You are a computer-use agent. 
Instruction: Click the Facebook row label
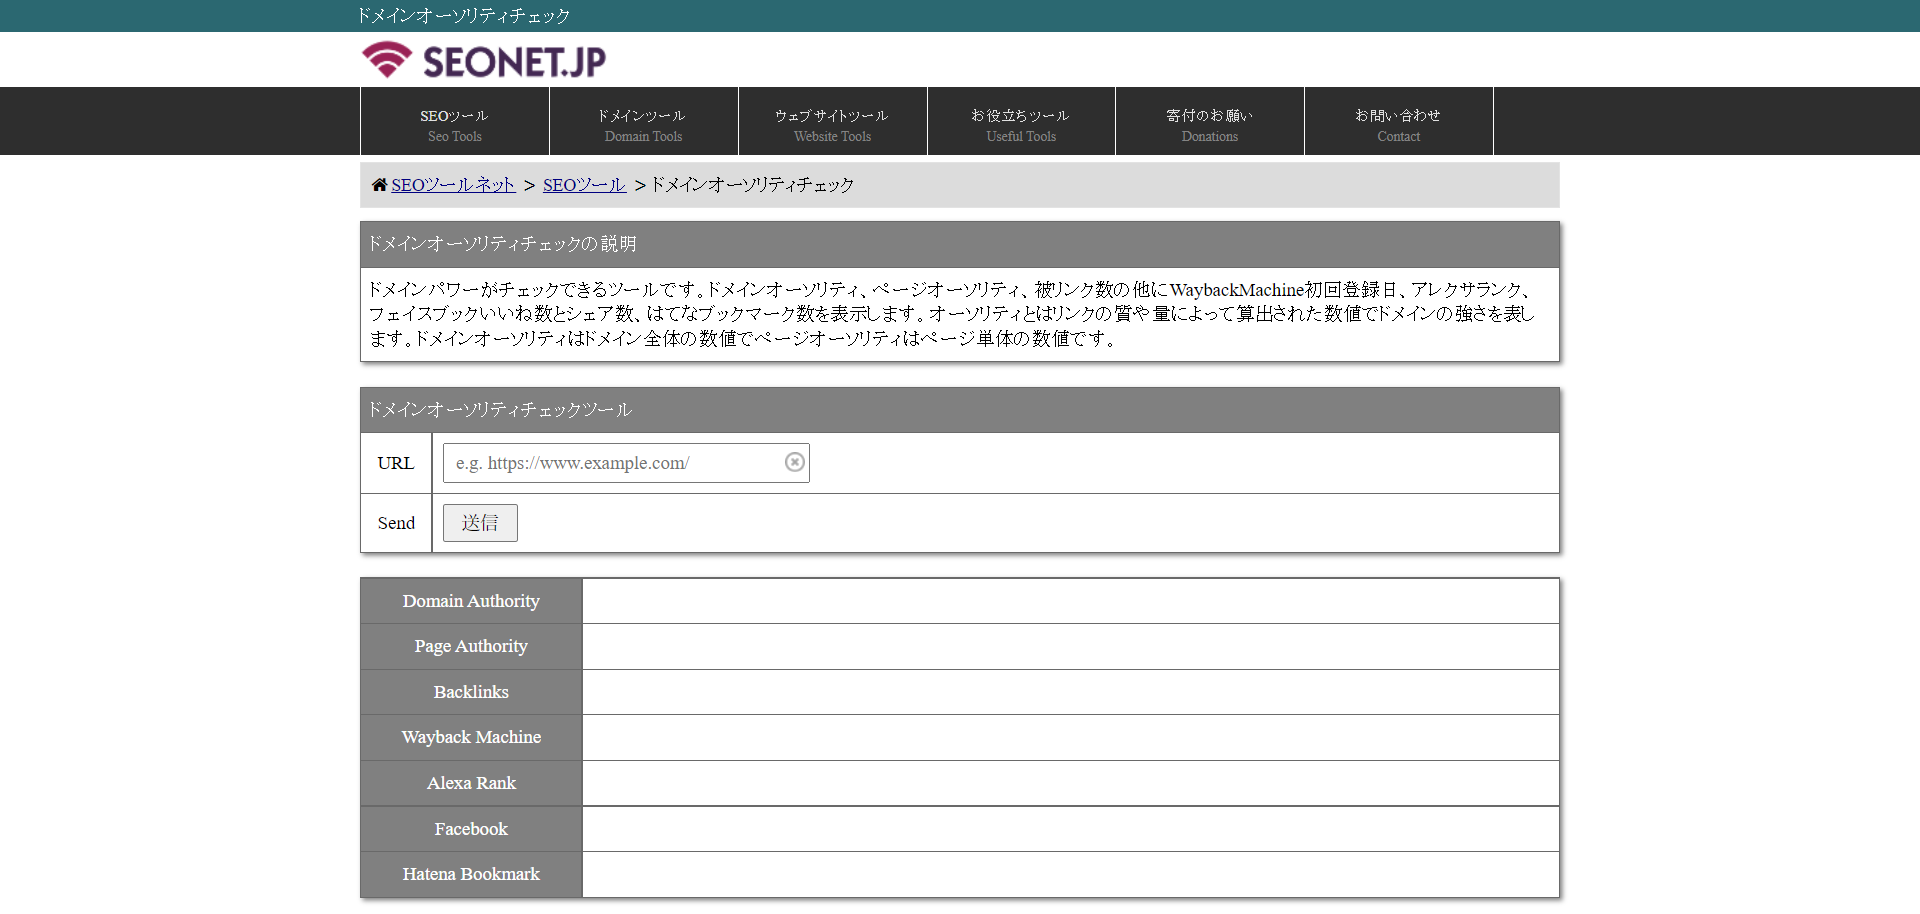point(470,828)
